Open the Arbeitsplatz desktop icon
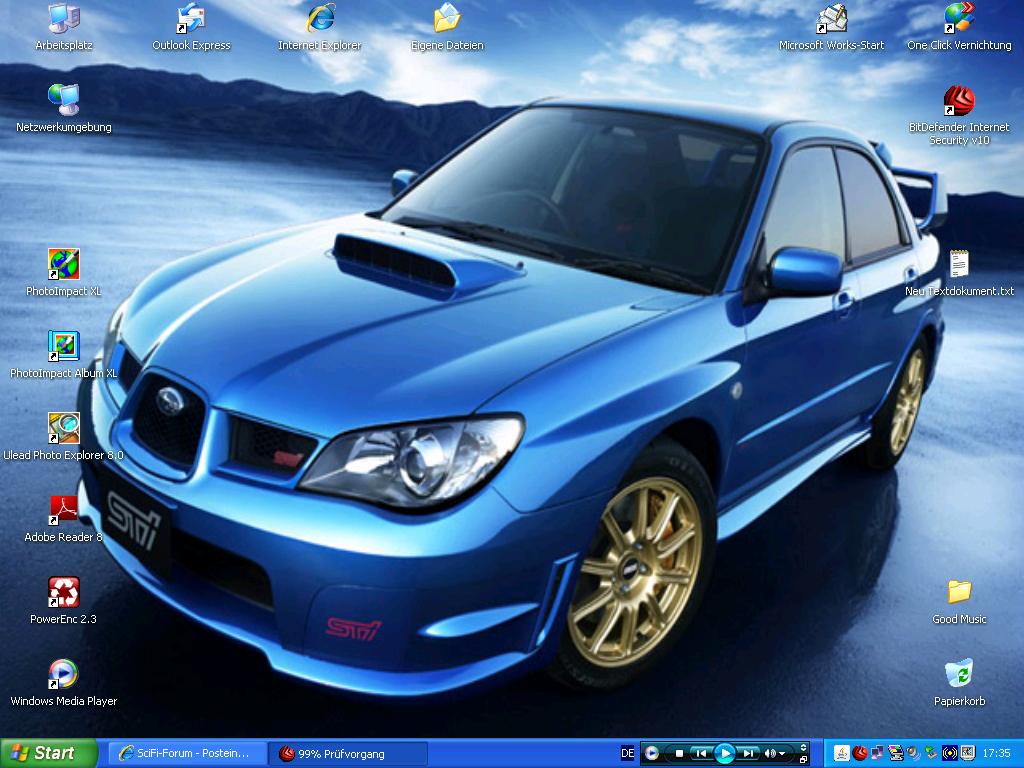 [x=64, y=18]
